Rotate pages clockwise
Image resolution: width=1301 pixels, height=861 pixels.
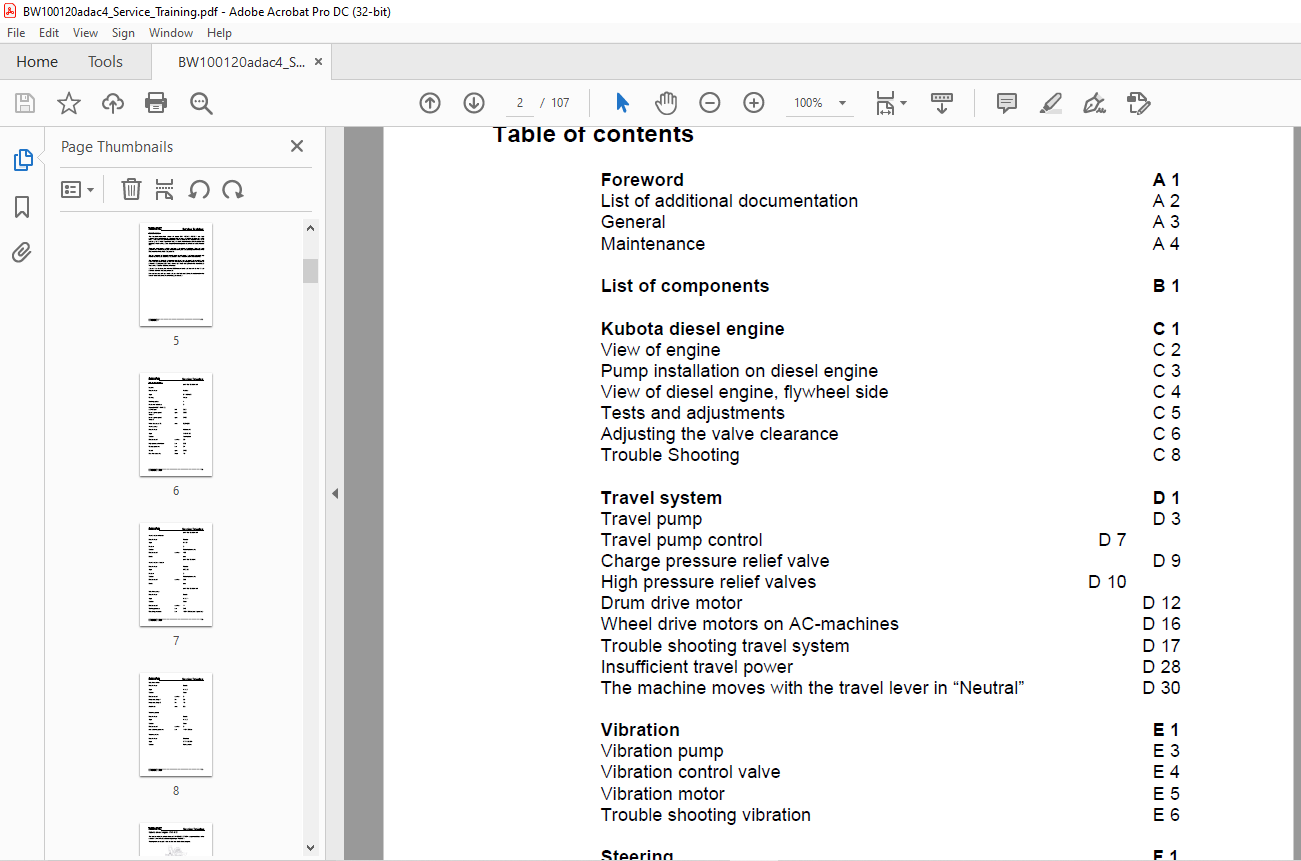coord(233,189)
